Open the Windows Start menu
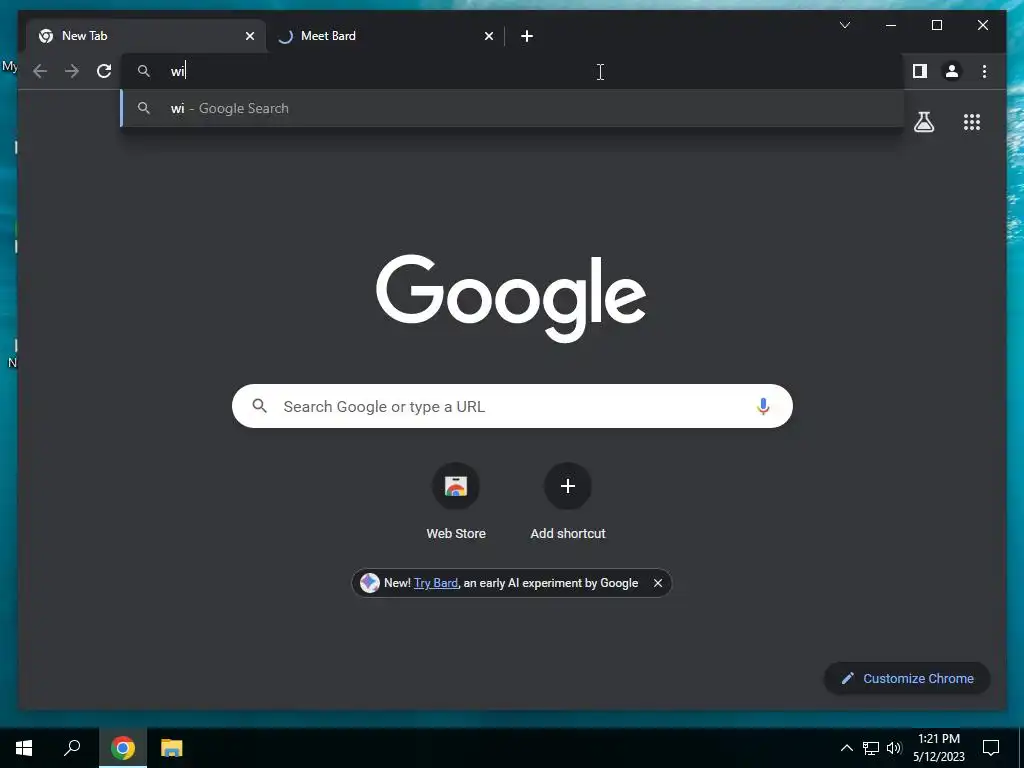 pyautogui.click(x=24, y=748)
